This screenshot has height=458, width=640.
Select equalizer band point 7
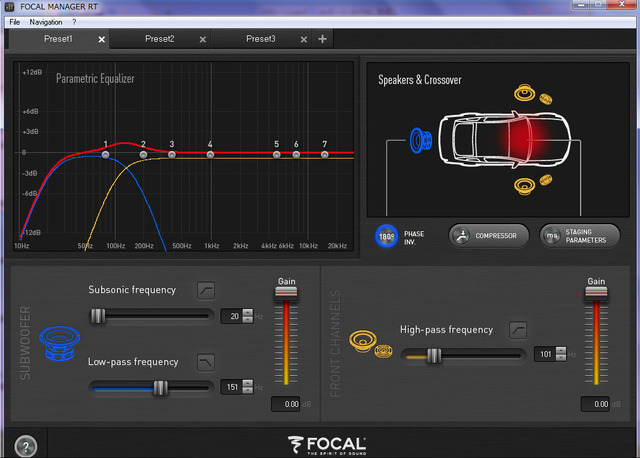click(x=324, y=155)
